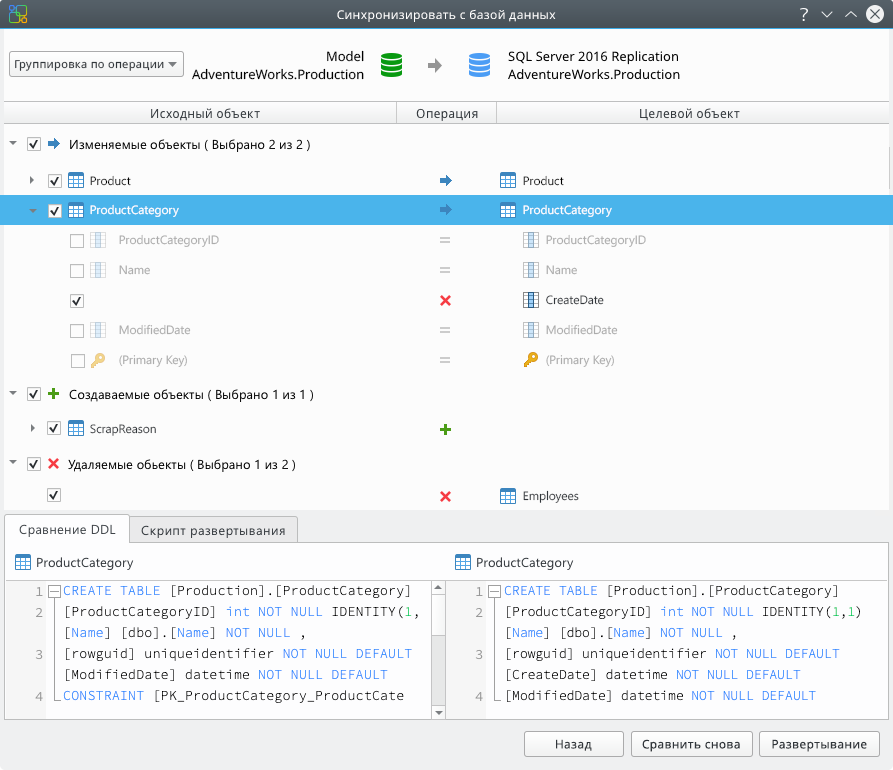Collapse the deleted objects group
Image resolution: width=893 pixels, height=770 pixels.
coord(13,462)
